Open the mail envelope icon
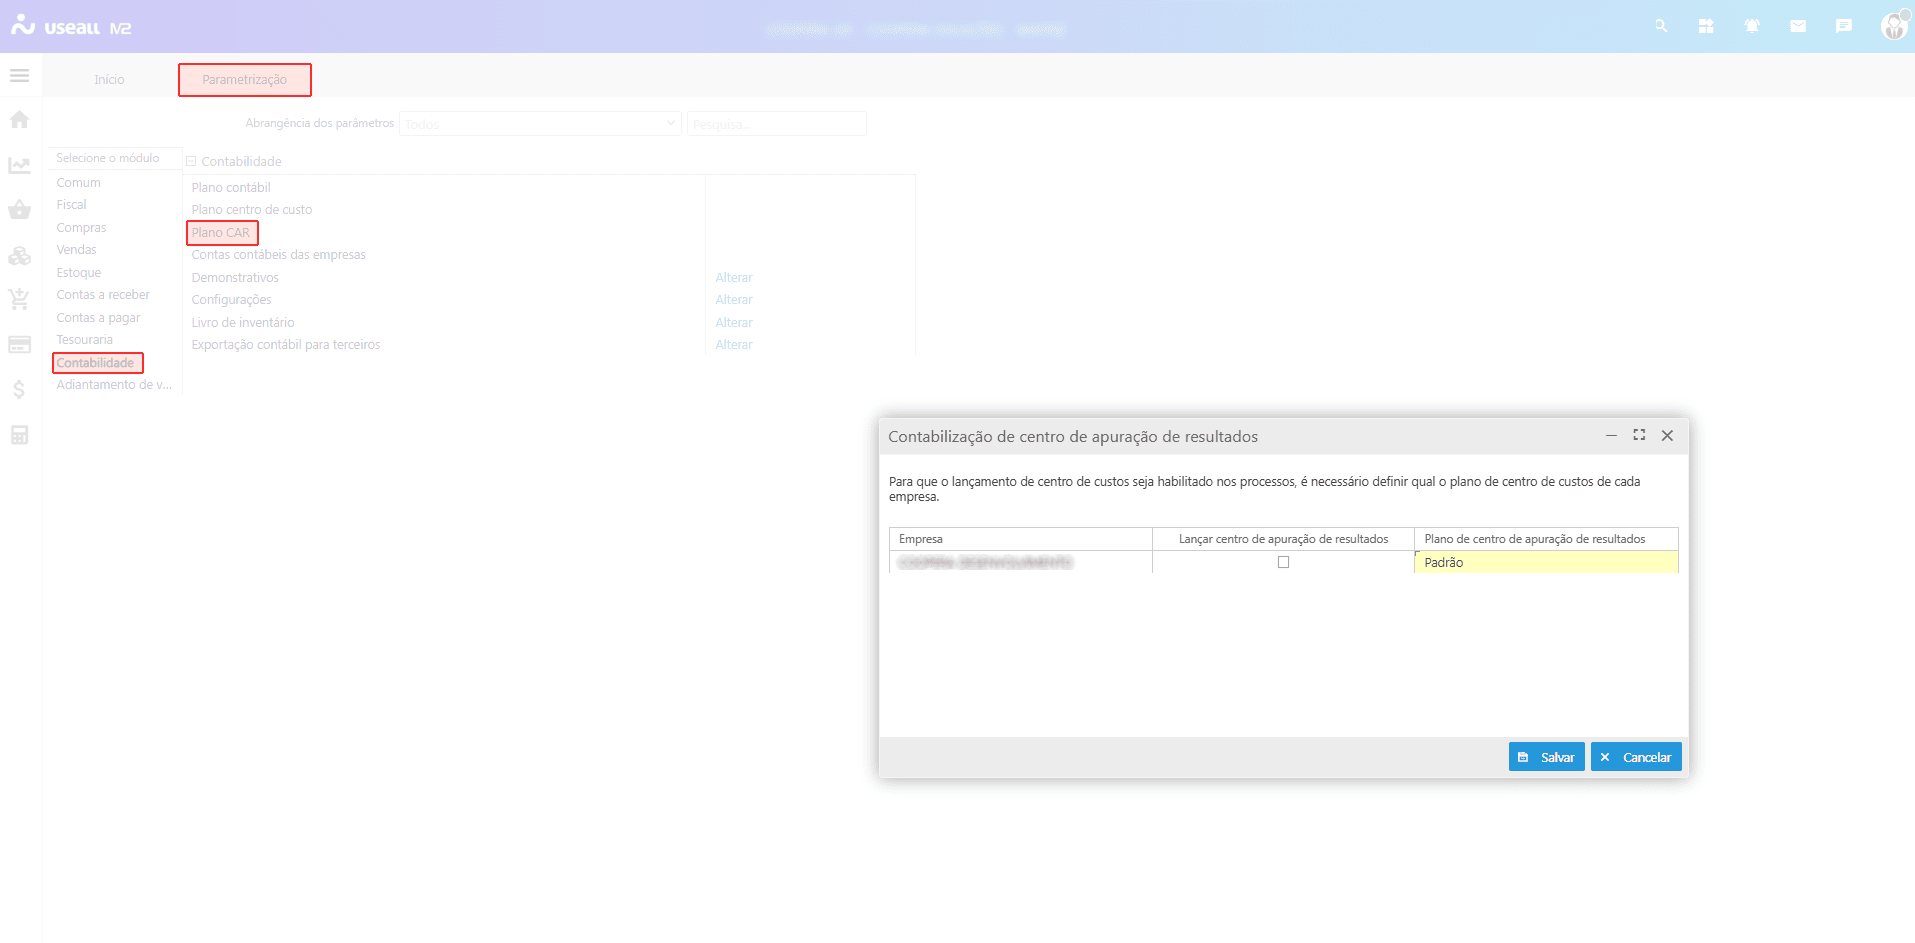 (1798, 26)
